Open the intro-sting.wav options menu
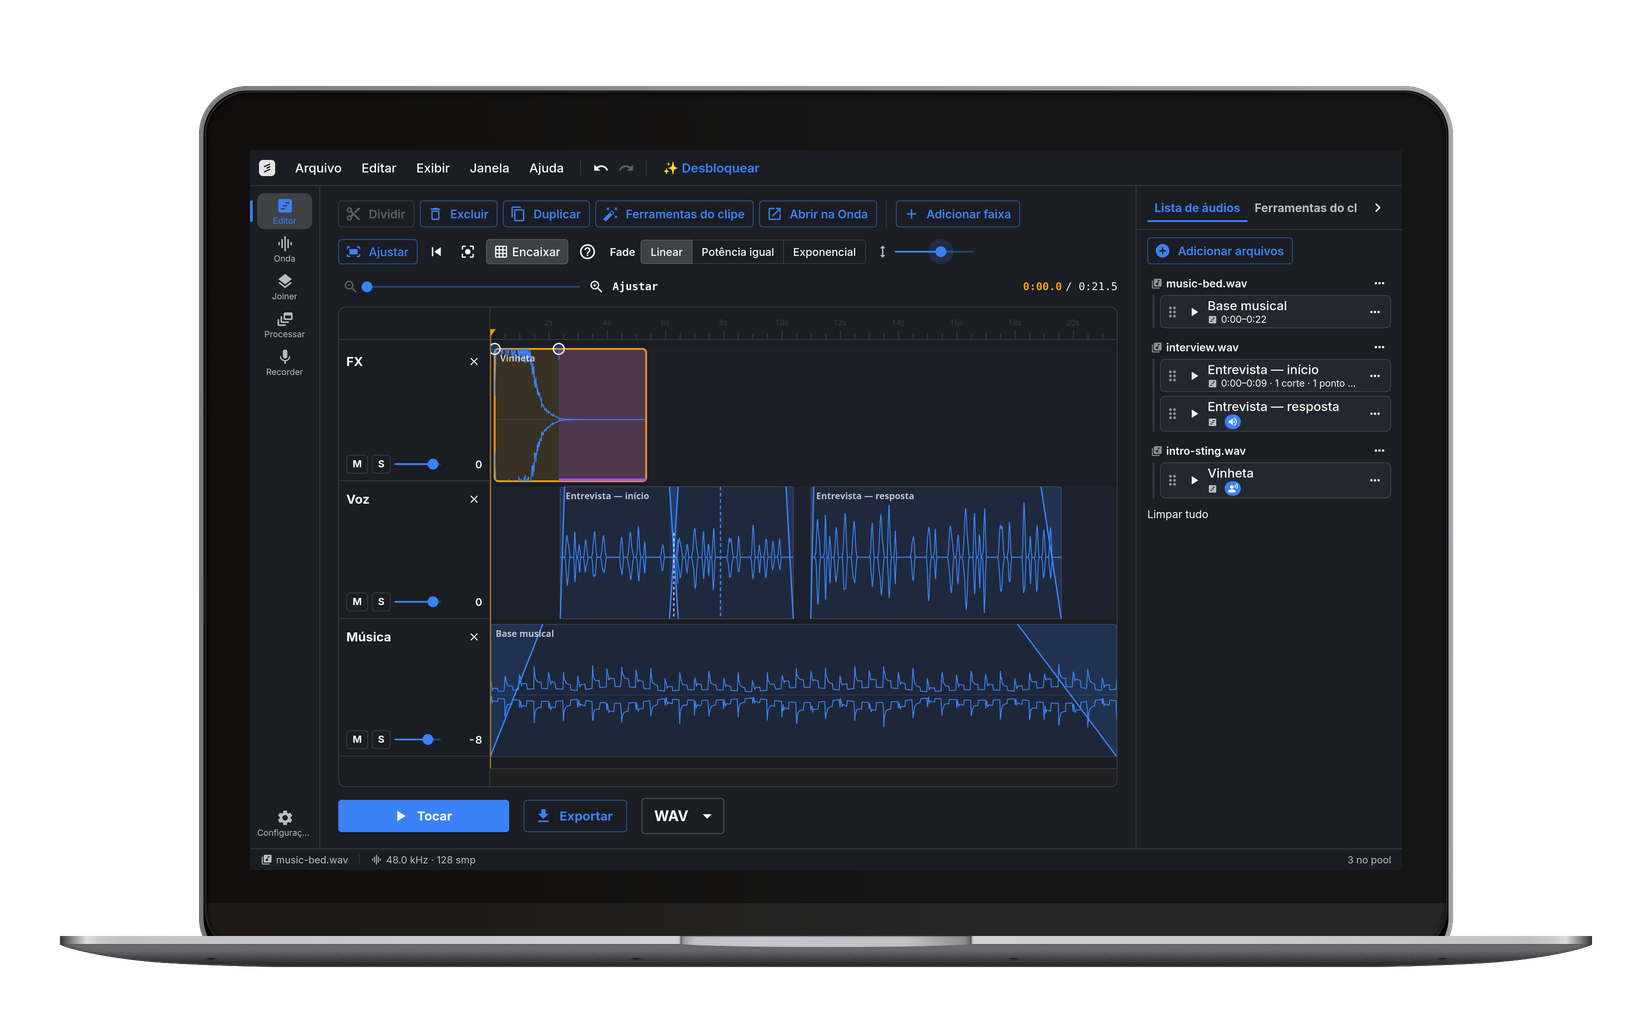The width and height of the screenshot is (1652, 1020). (1379, 451)
